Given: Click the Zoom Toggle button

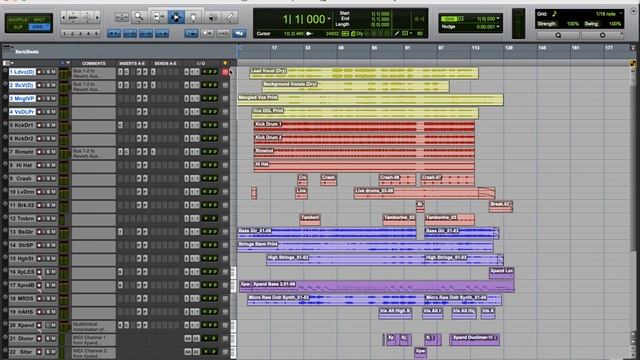Looking at the screenshot, I should point(122,17).
